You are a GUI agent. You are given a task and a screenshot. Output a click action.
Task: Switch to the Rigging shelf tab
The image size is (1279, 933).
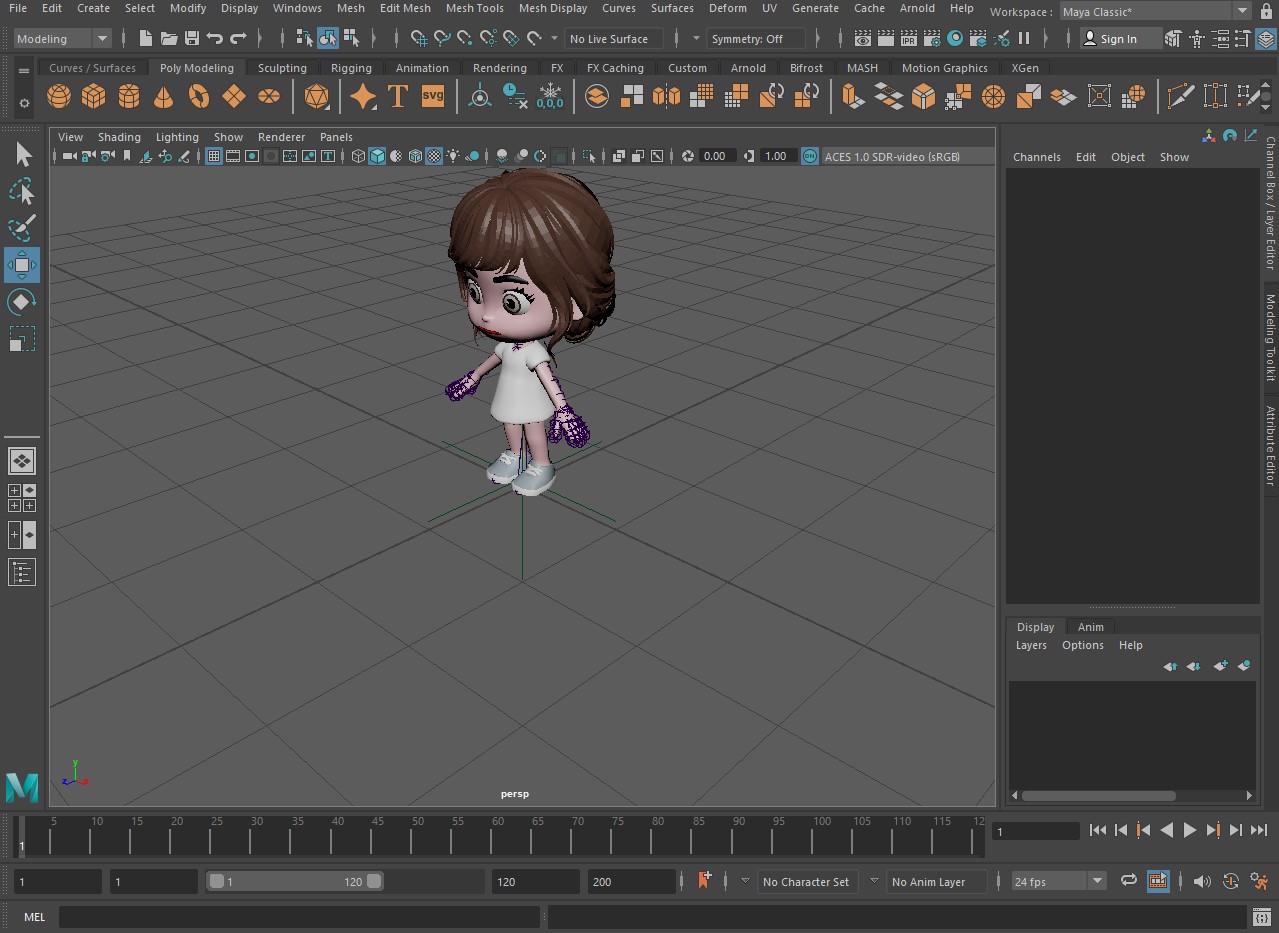click(x=351, y=68)
